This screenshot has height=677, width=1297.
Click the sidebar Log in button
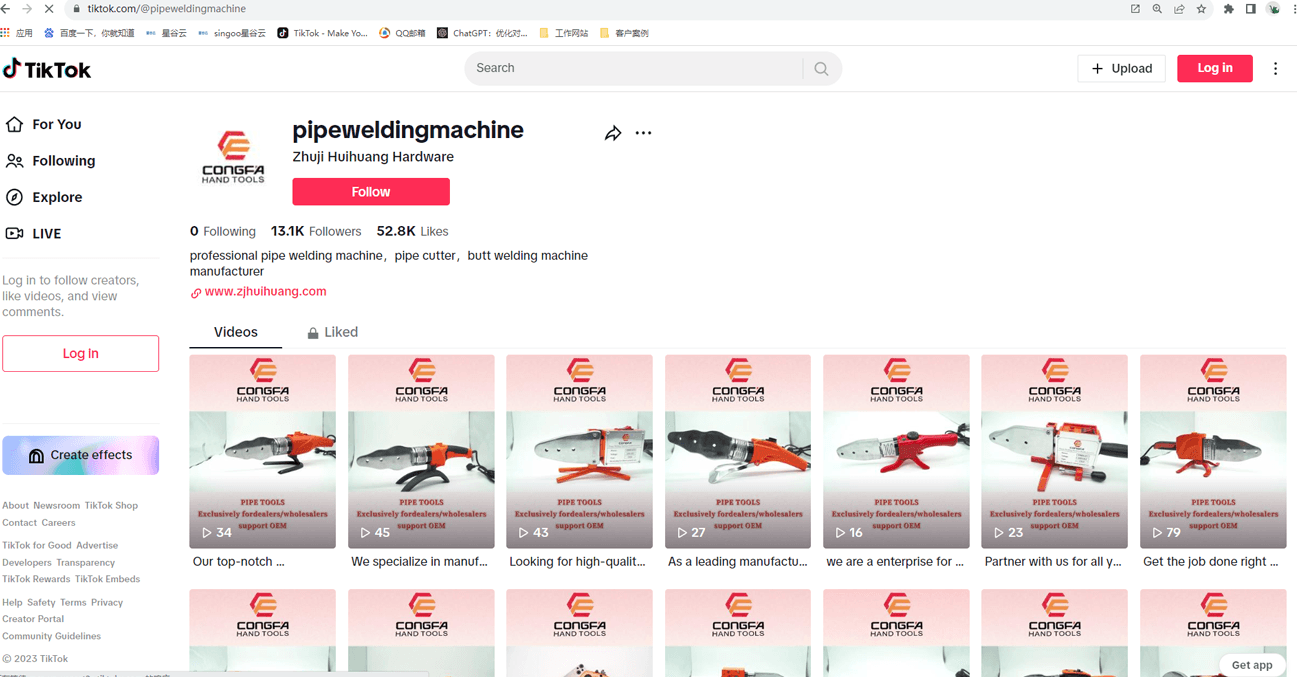[80, 353]
